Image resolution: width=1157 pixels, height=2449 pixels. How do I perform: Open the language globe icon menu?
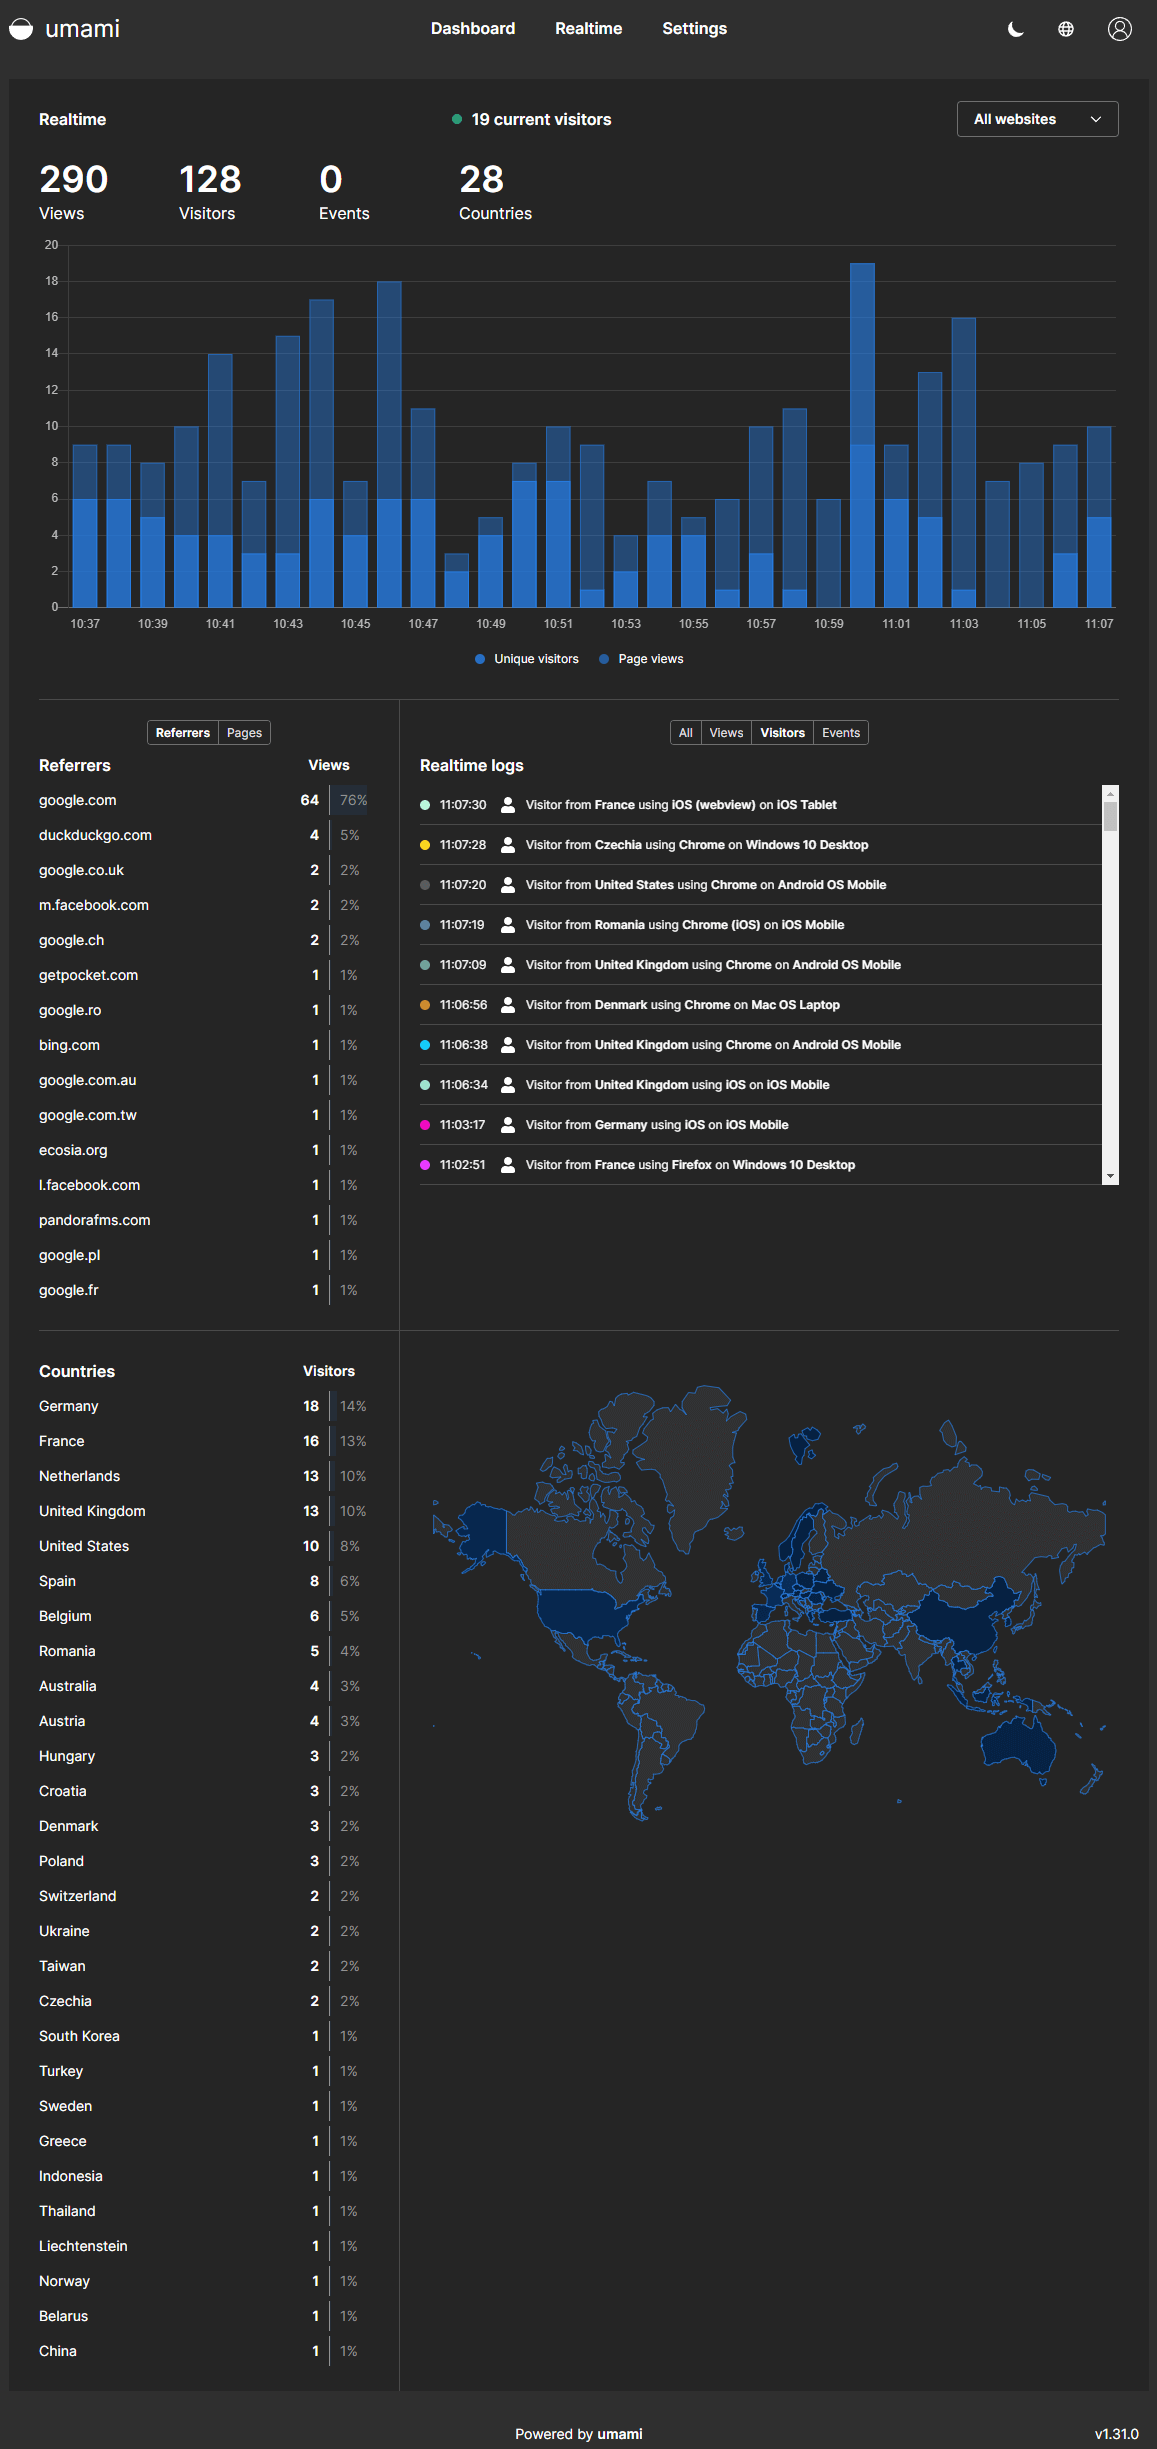click(x=1066, y=29)
